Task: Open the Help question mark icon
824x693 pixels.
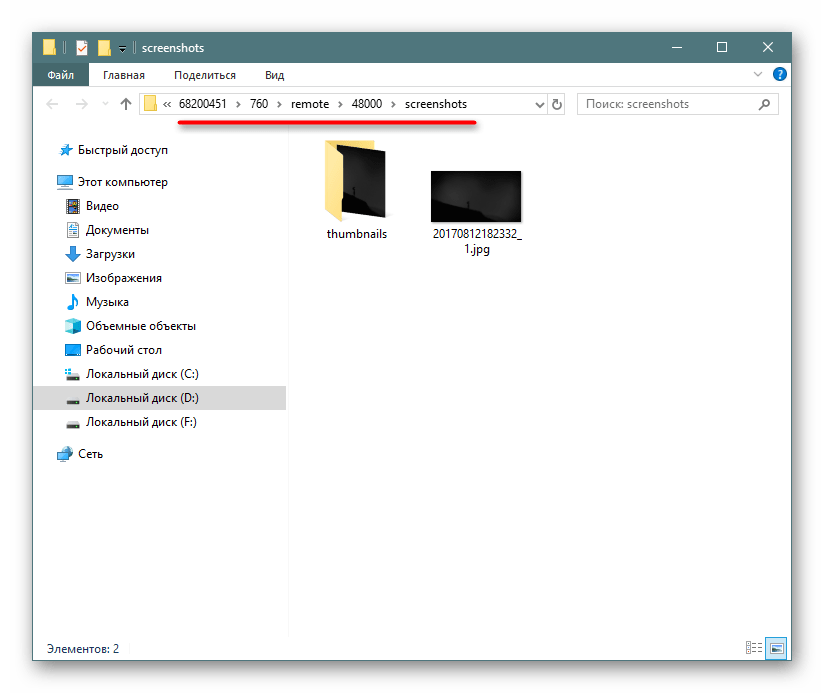Action: (781, 75)
